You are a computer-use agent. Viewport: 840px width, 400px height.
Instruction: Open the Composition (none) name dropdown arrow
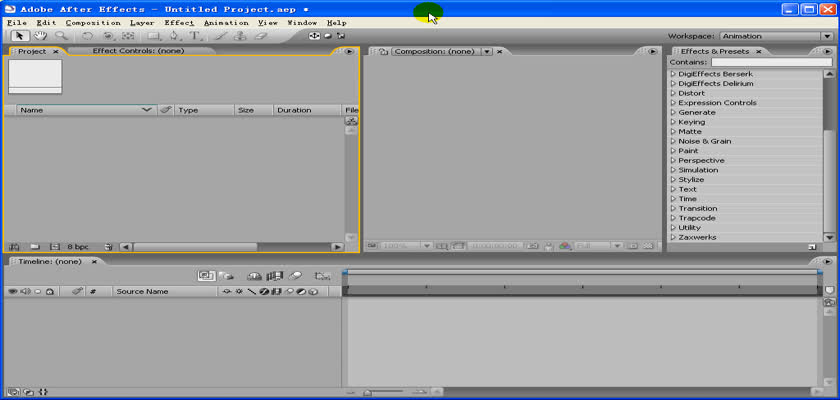pos(487,51)
